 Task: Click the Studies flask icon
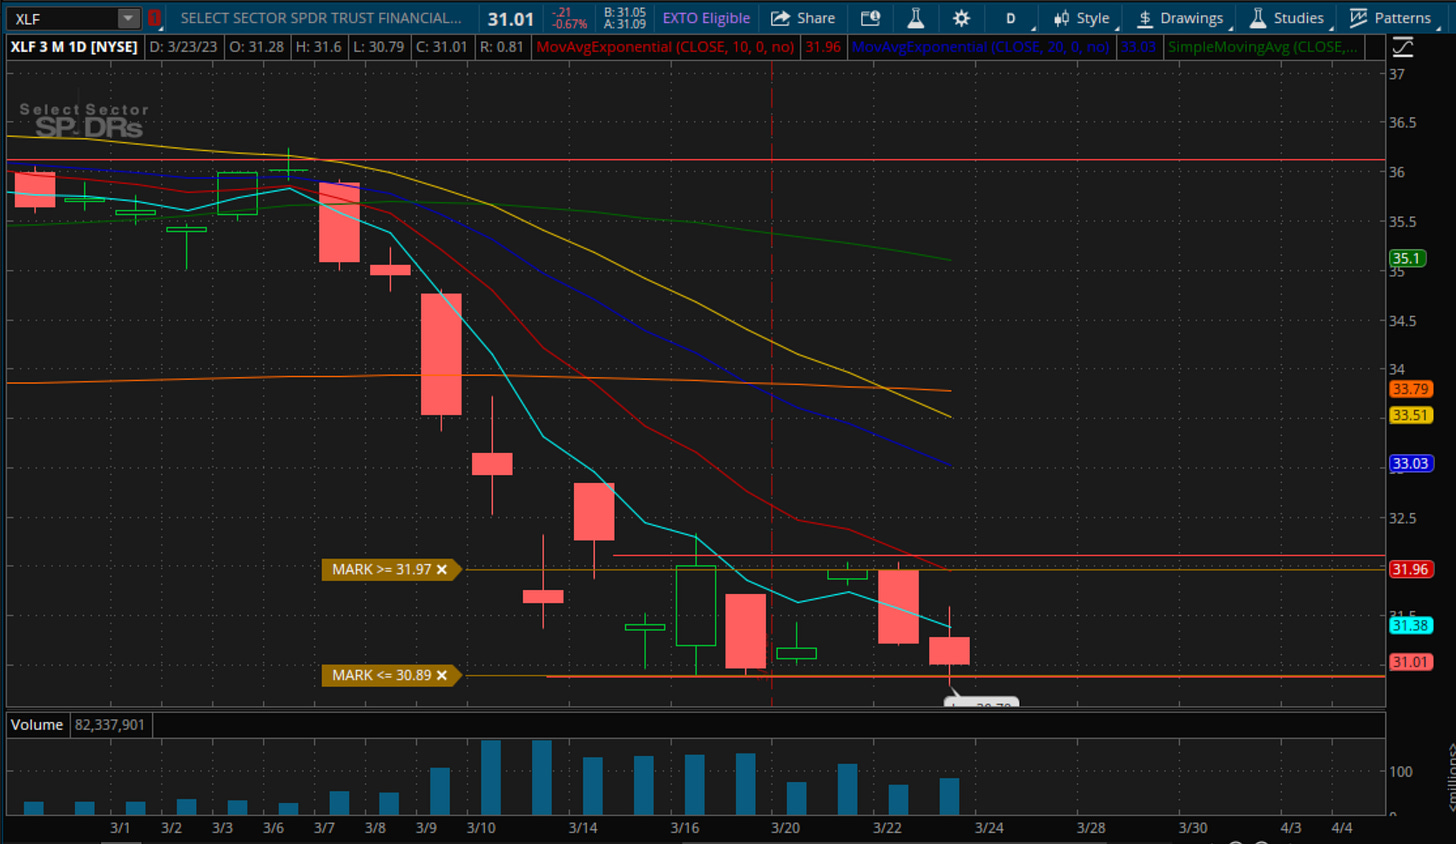(x=1258, y=18)
